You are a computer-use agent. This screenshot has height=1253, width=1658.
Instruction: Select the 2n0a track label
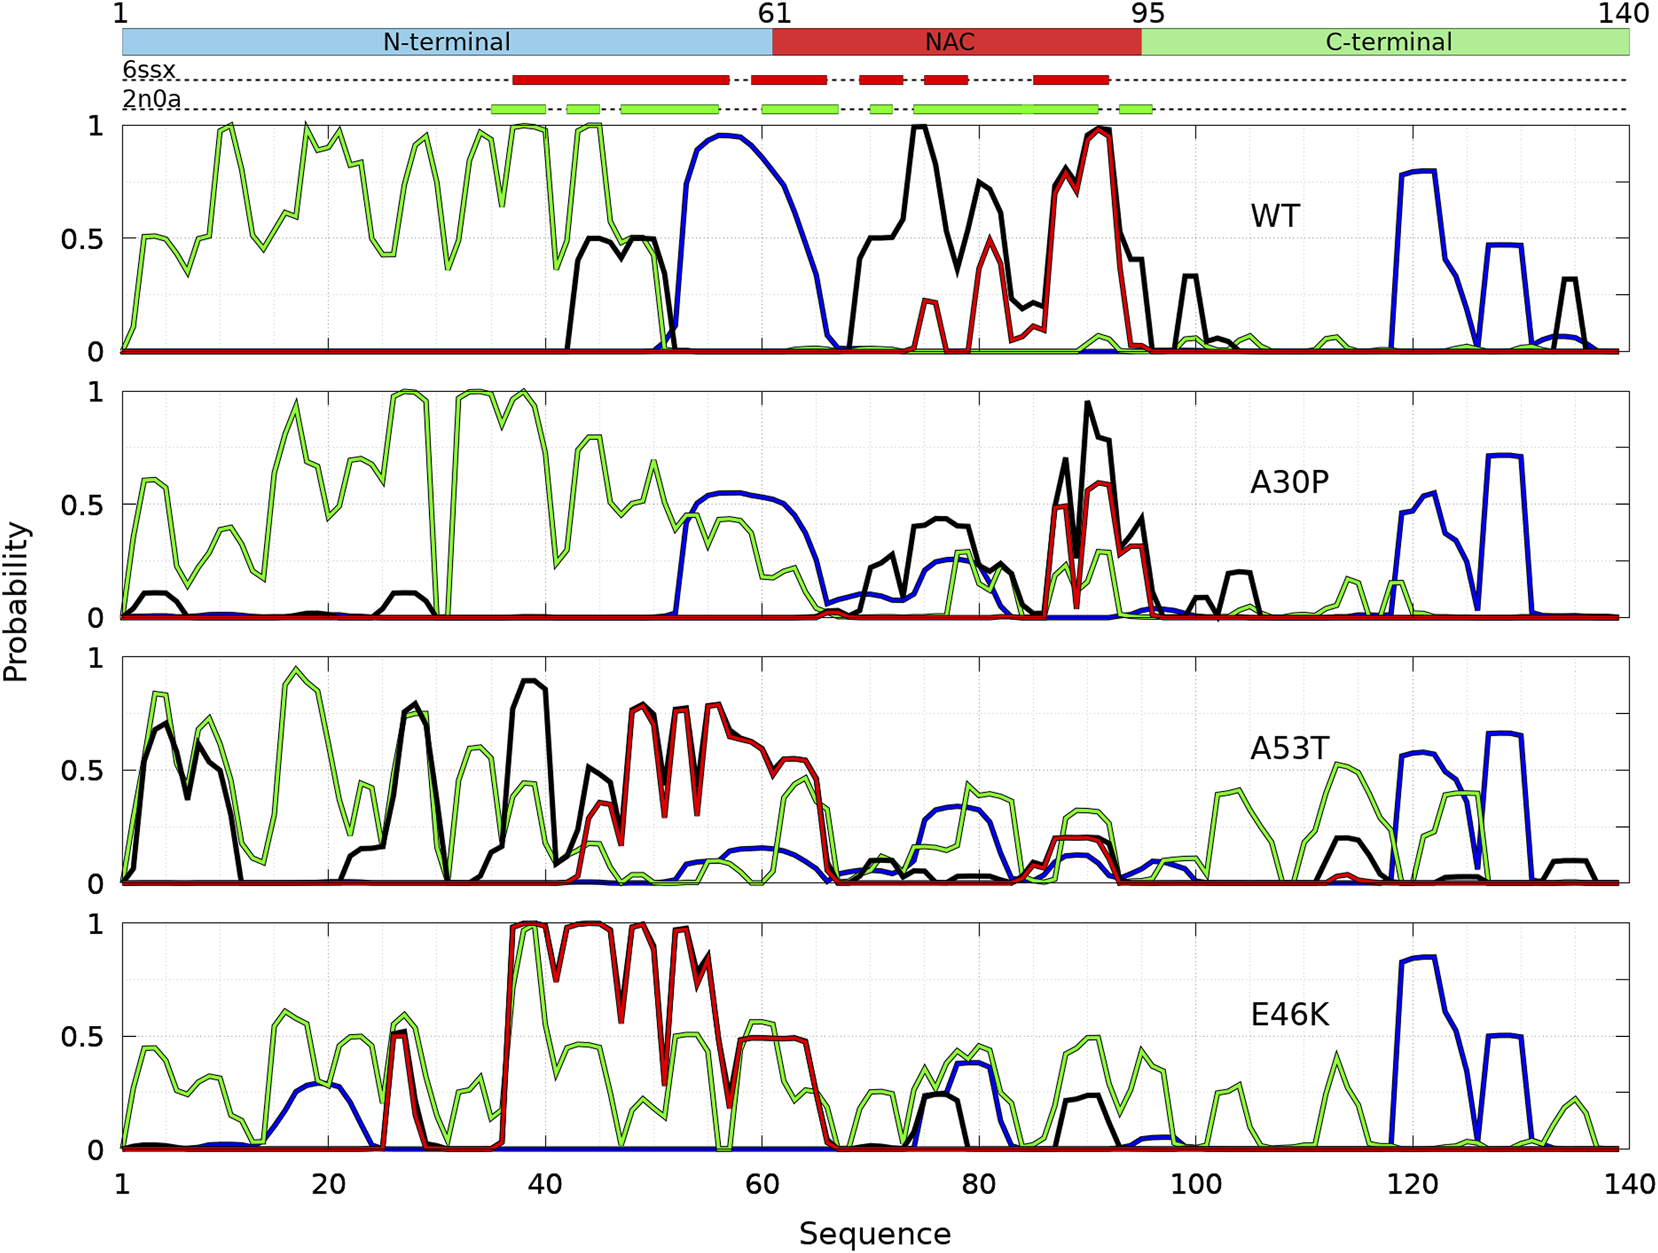click(x=151, y=99)
